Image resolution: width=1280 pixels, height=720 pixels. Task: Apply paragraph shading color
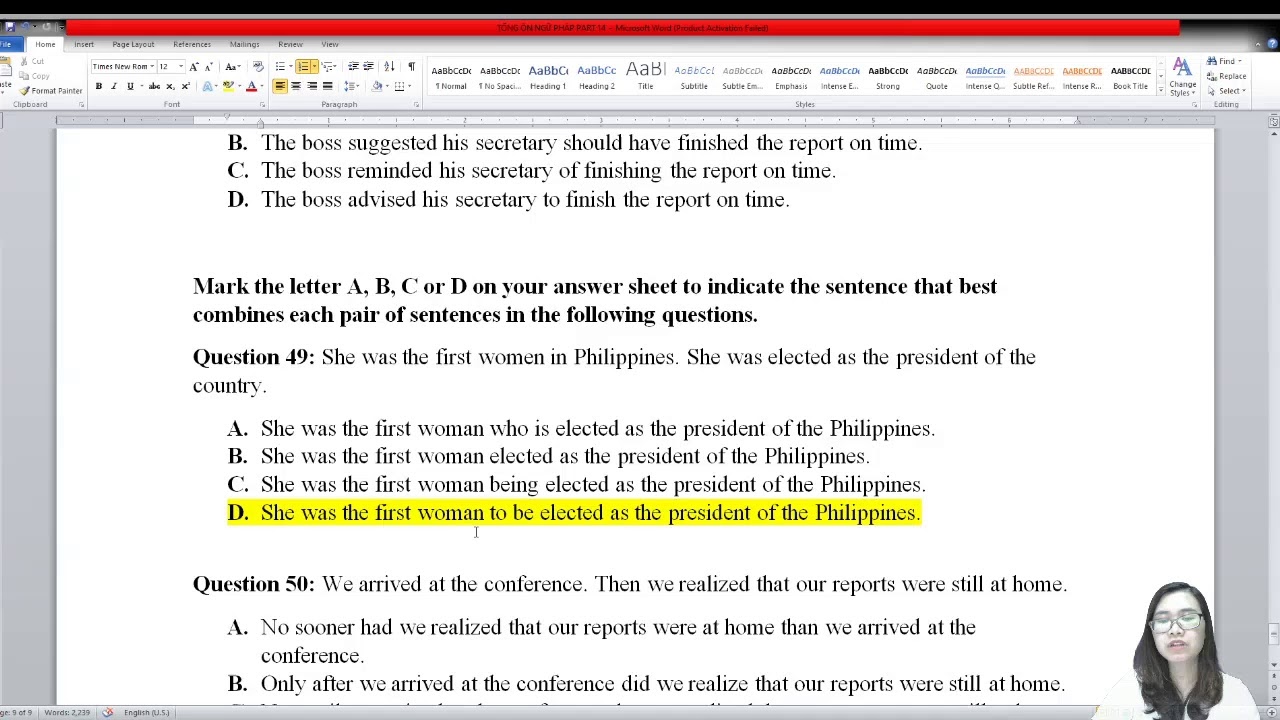[377, 86]
